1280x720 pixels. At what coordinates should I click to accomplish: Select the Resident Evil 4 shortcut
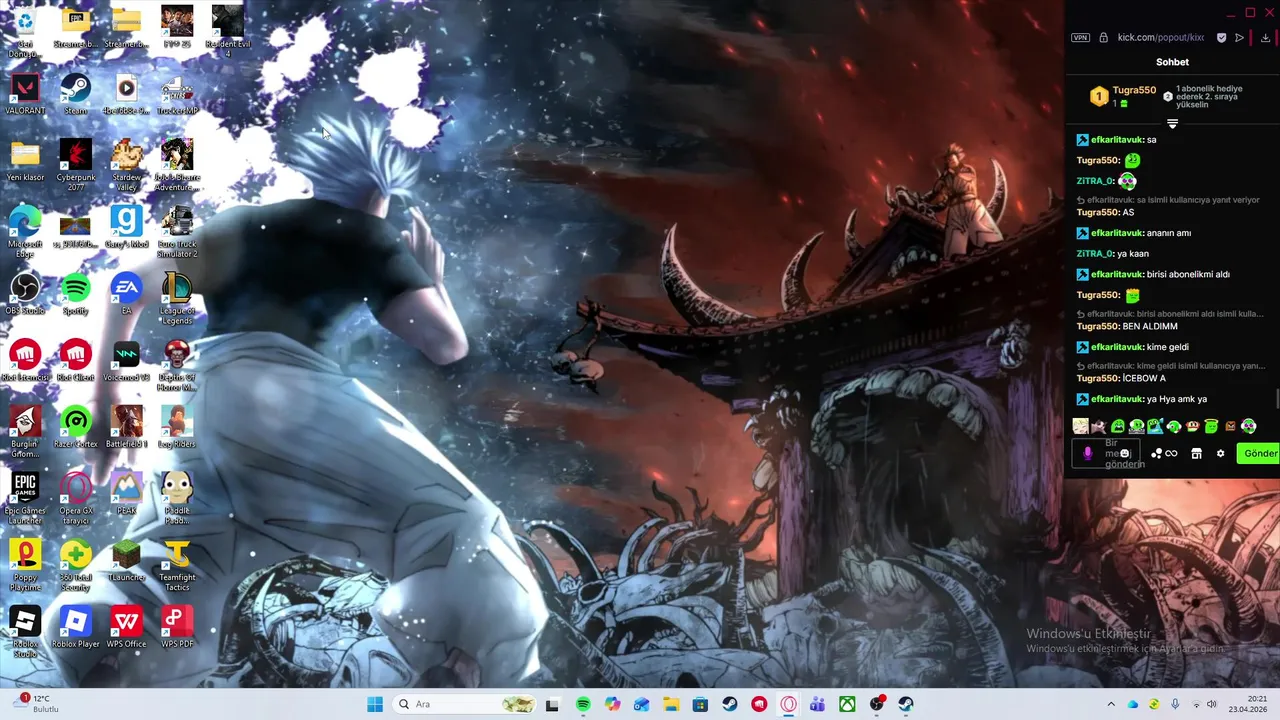pos(227,30)
